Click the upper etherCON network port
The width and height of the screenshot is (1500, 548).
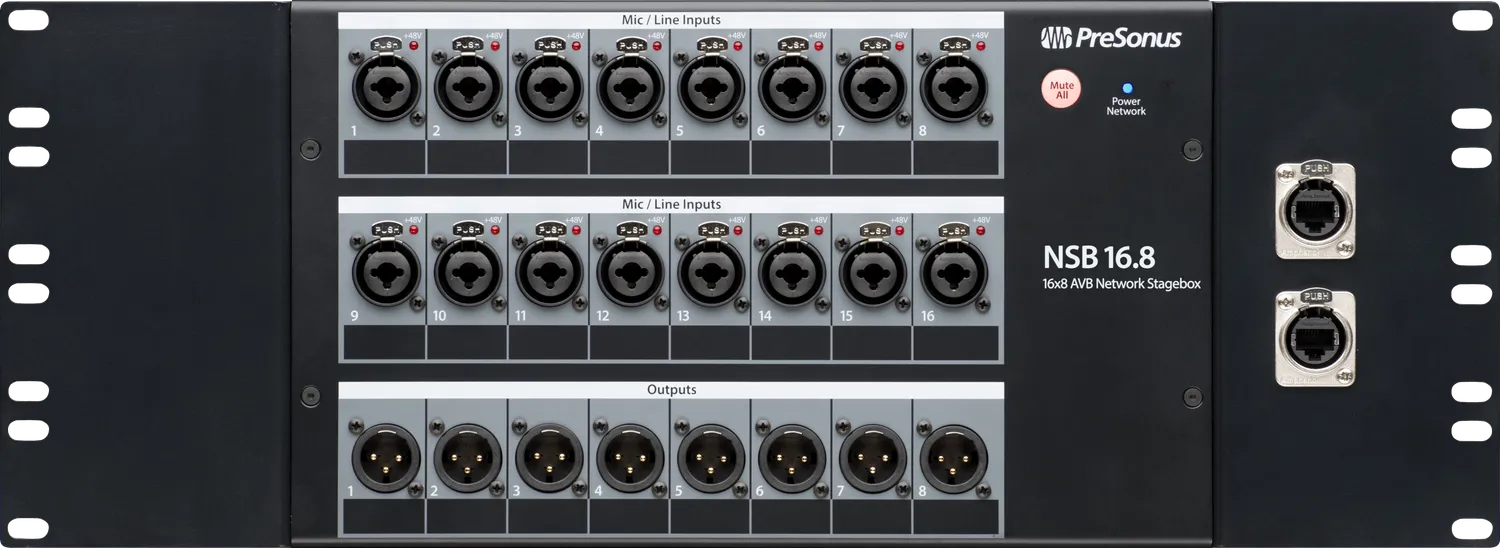pyautogui.click(x=1317, y=210)
